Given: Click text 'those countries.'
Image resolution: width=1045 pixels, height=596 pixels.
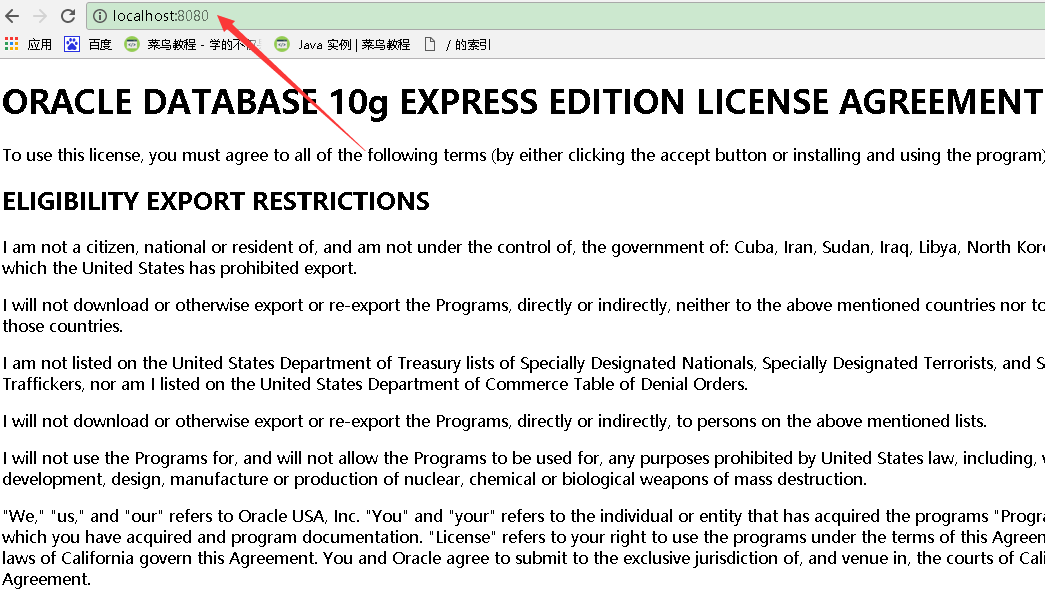Looking at the screenshot, I should click(63, 326).
